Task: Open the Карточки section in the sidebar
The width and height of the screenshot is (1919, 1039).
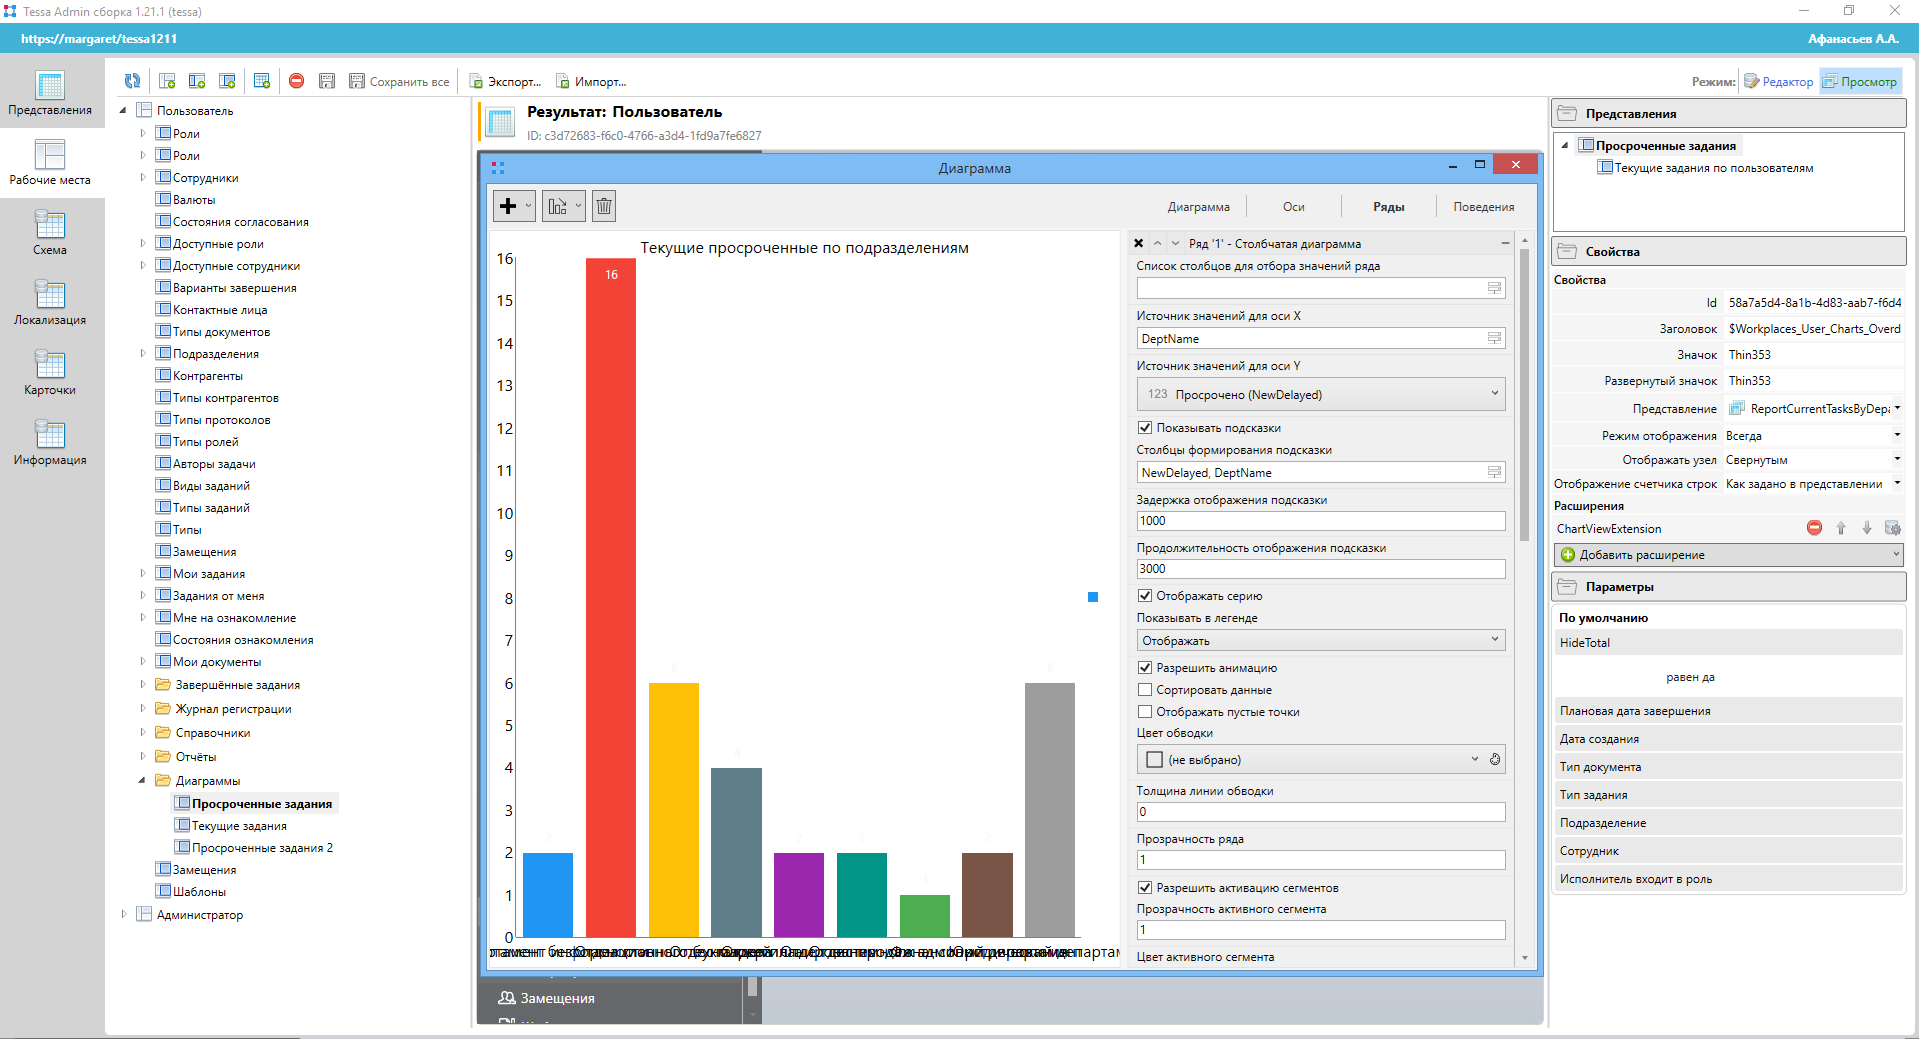Action: (50, 373)
